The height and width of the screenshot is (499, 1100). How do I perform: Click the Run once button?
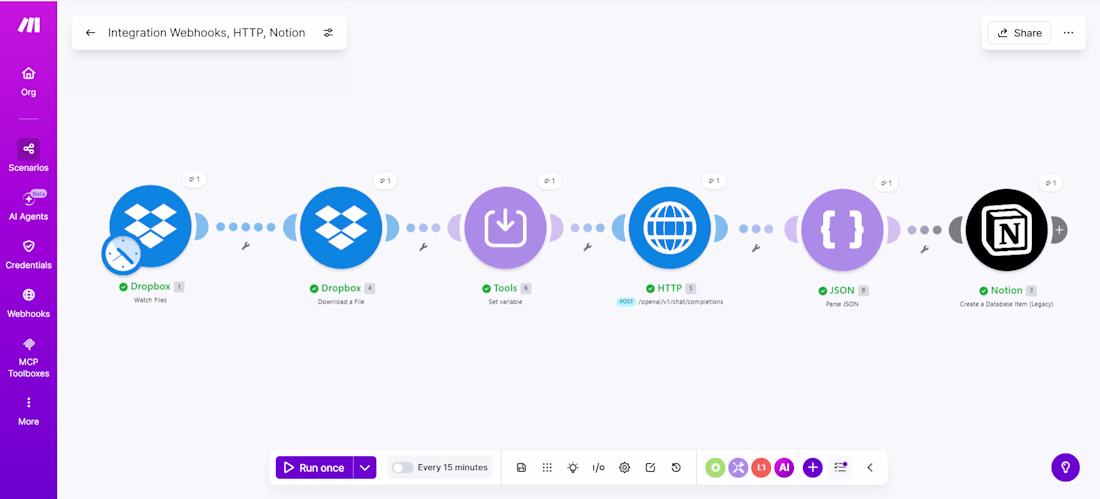[x=314, y=467]
